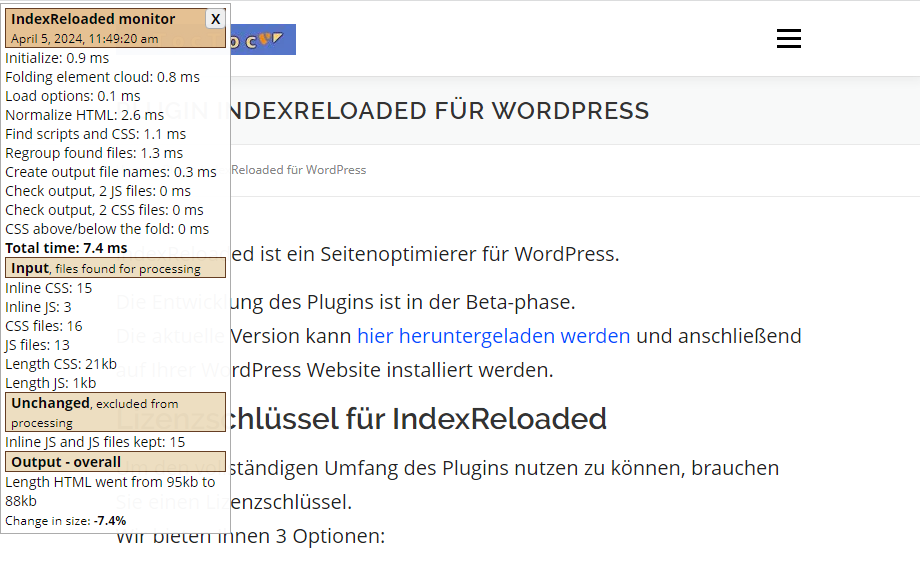
Task: Close the IndexReloaded monitor panel
Action: pos(215,19)
